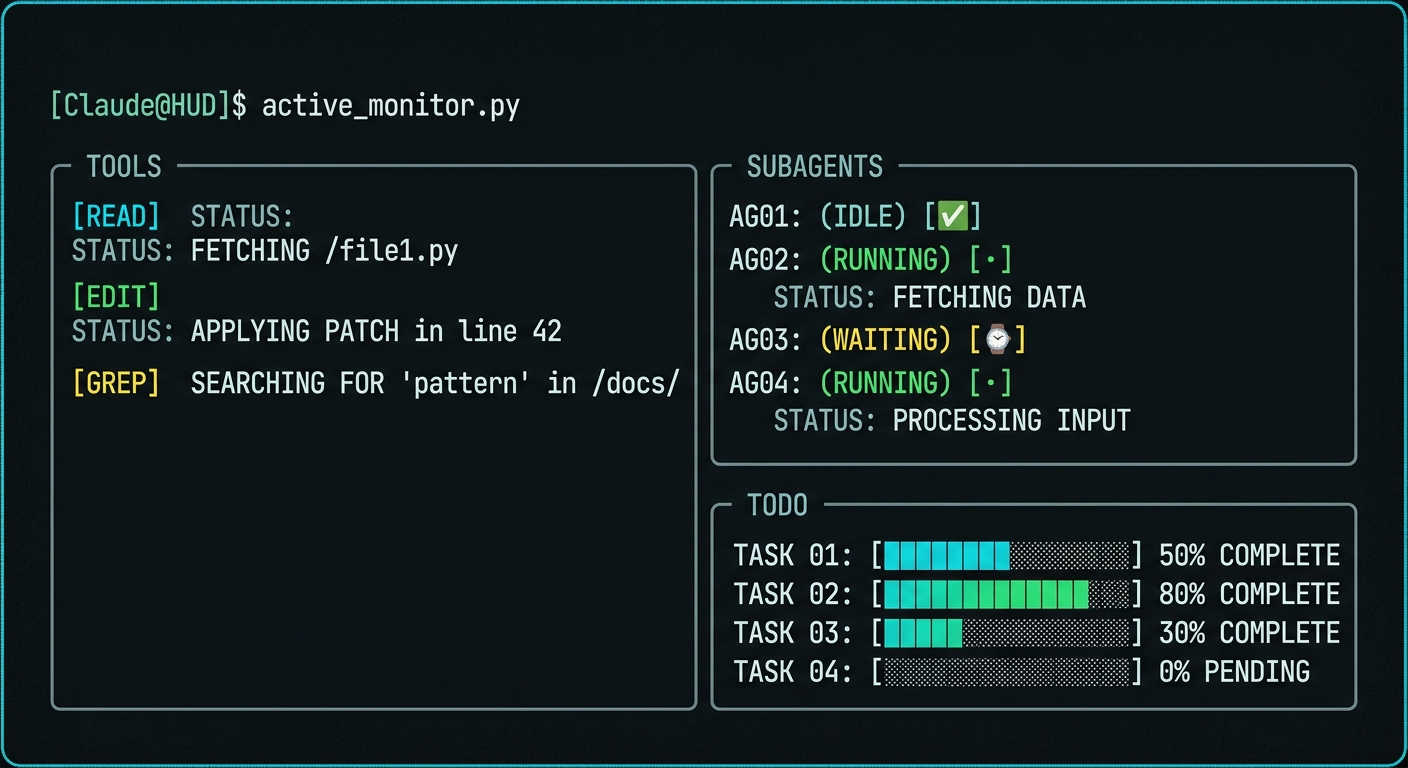Click the AG02 (RUNNING) status label
This screenshot has height=768, width=1408.
tap(885, 260)
